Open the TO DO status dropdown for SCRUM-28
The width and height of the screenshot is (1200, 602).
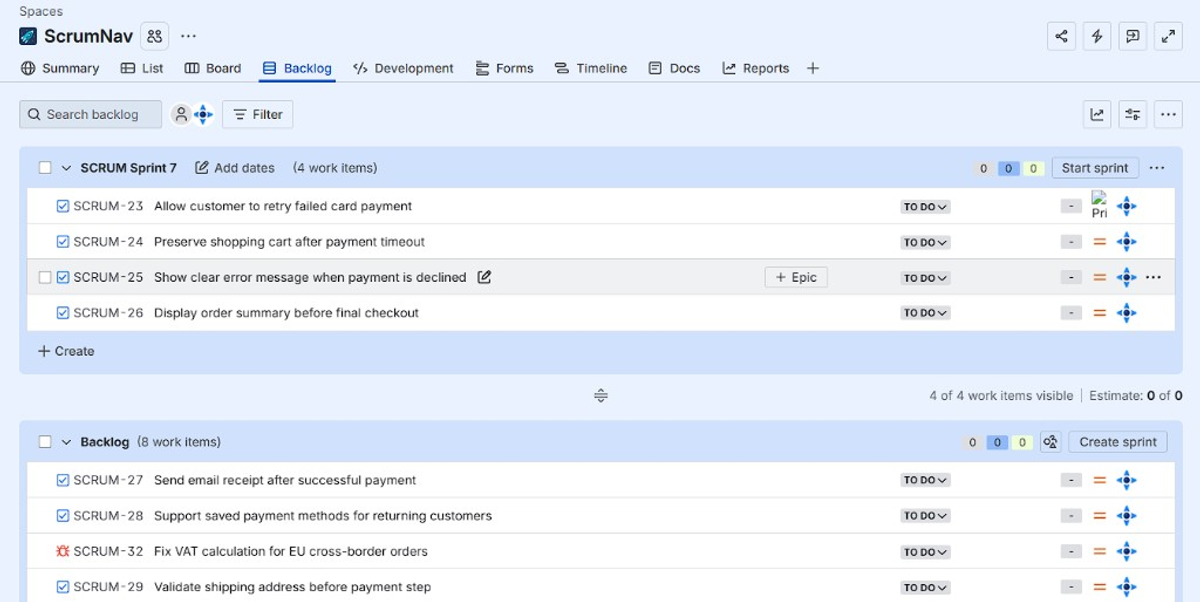[925, 516]
